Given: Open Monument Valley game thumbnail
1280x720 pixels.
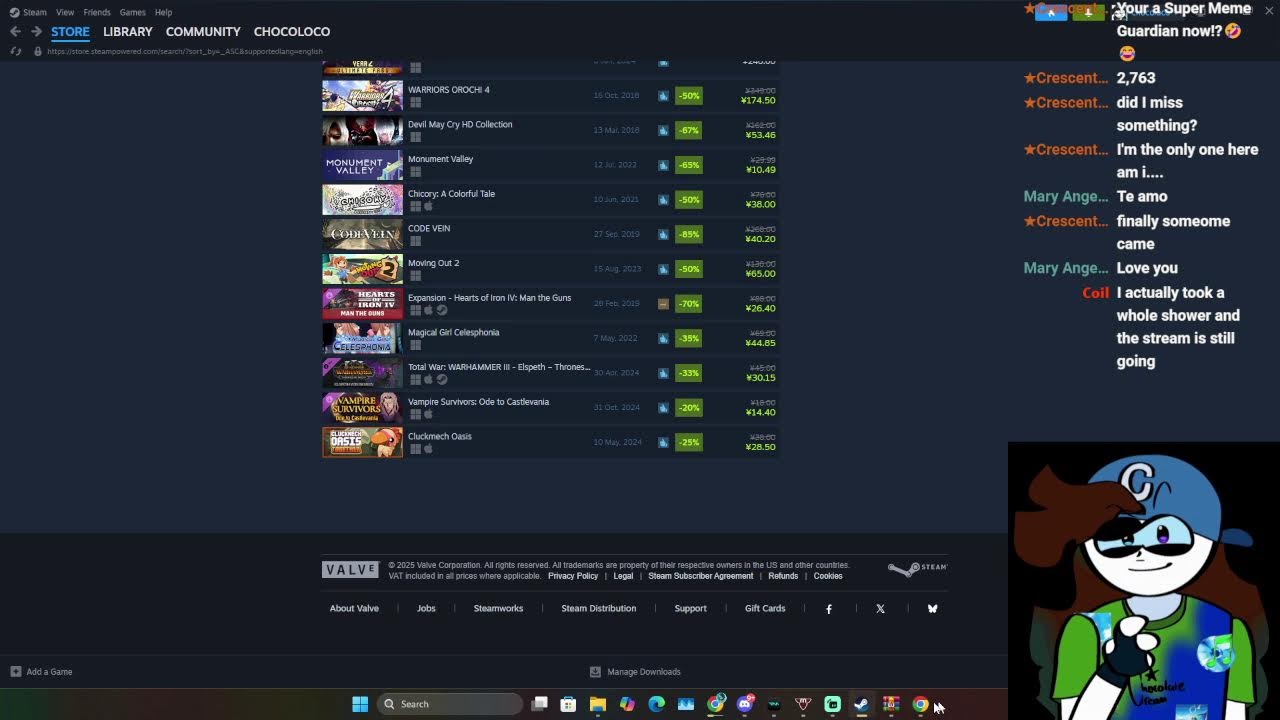Looking at the screenshot, I should (362, 165).
